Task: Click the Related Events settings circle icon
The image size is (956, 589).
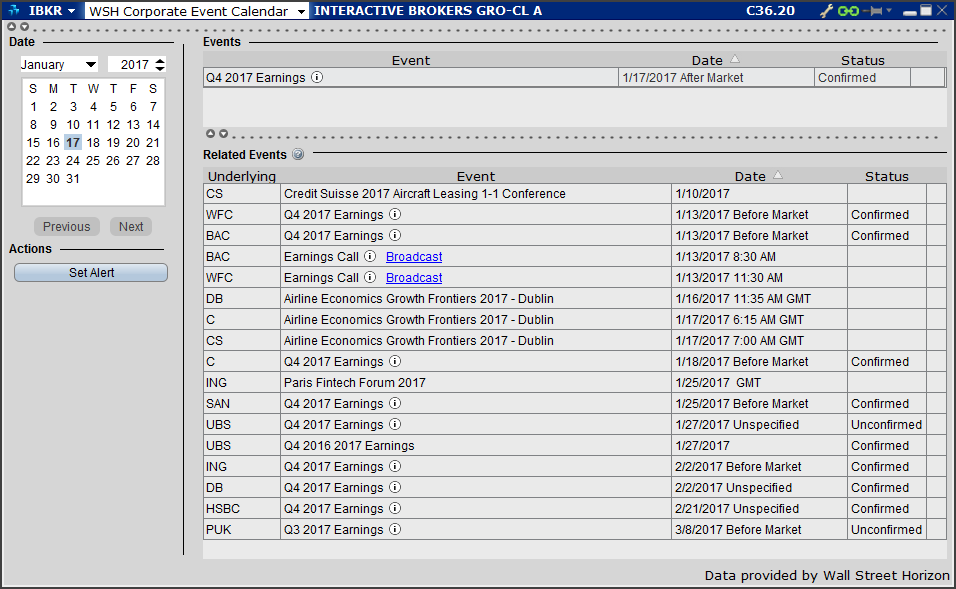Action: 298,154
